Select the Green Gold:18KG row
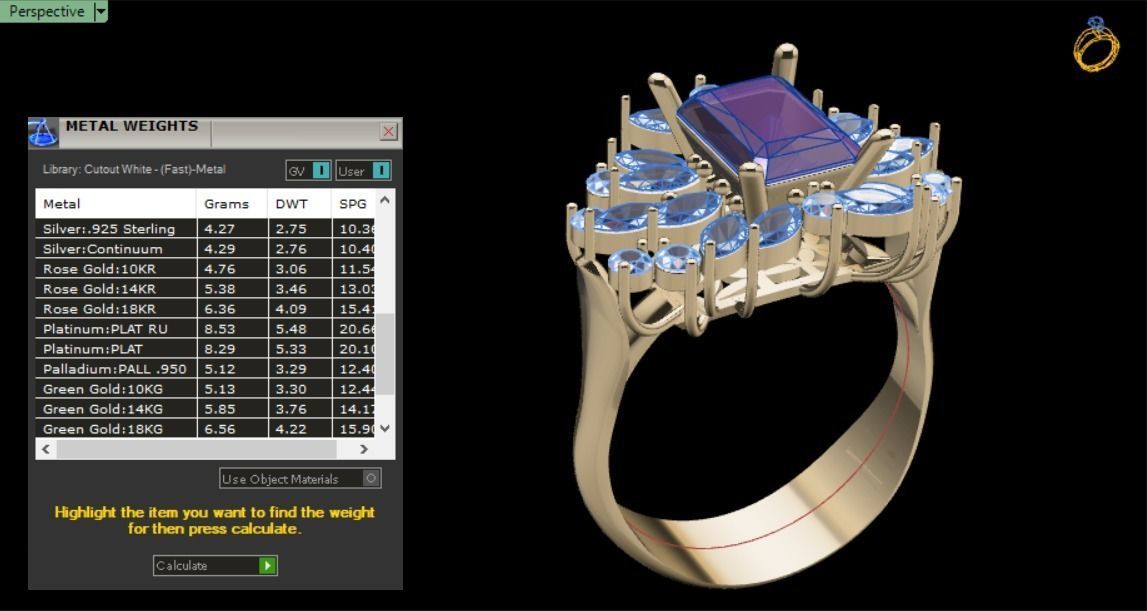This screenshot has width=1147, height=611. pos(206,429)
